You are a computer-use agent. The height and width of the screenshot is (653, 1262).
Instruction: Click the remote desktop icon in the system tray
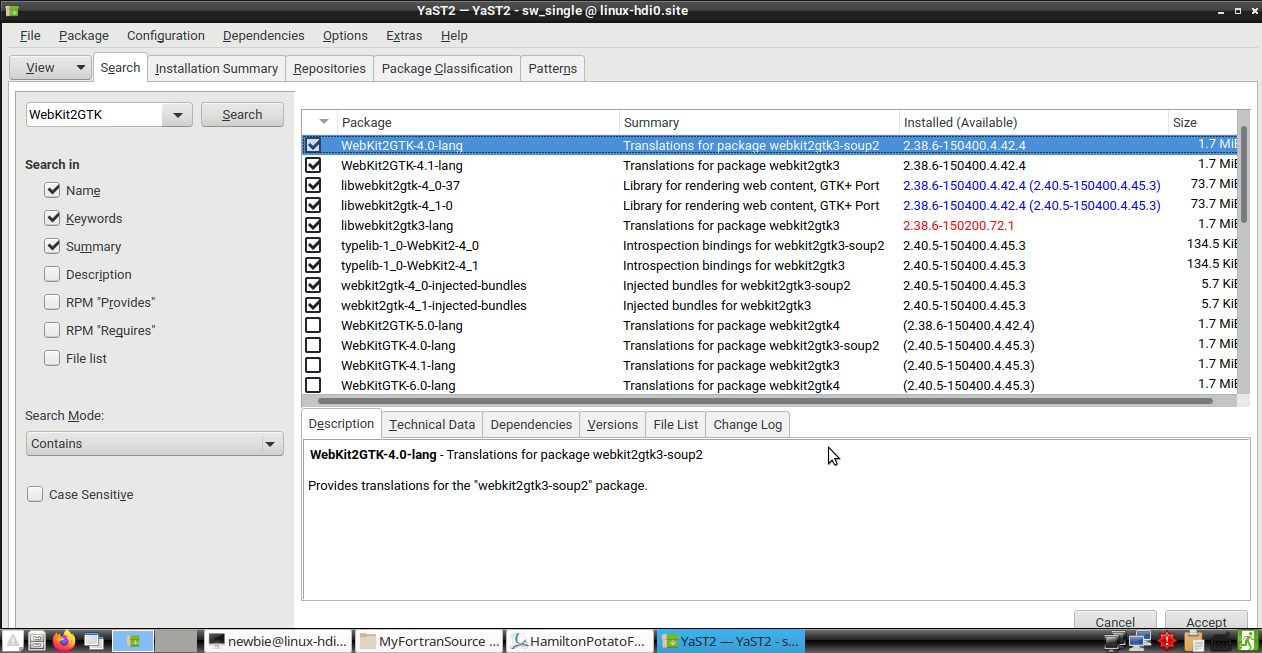tap(1114, 641)
